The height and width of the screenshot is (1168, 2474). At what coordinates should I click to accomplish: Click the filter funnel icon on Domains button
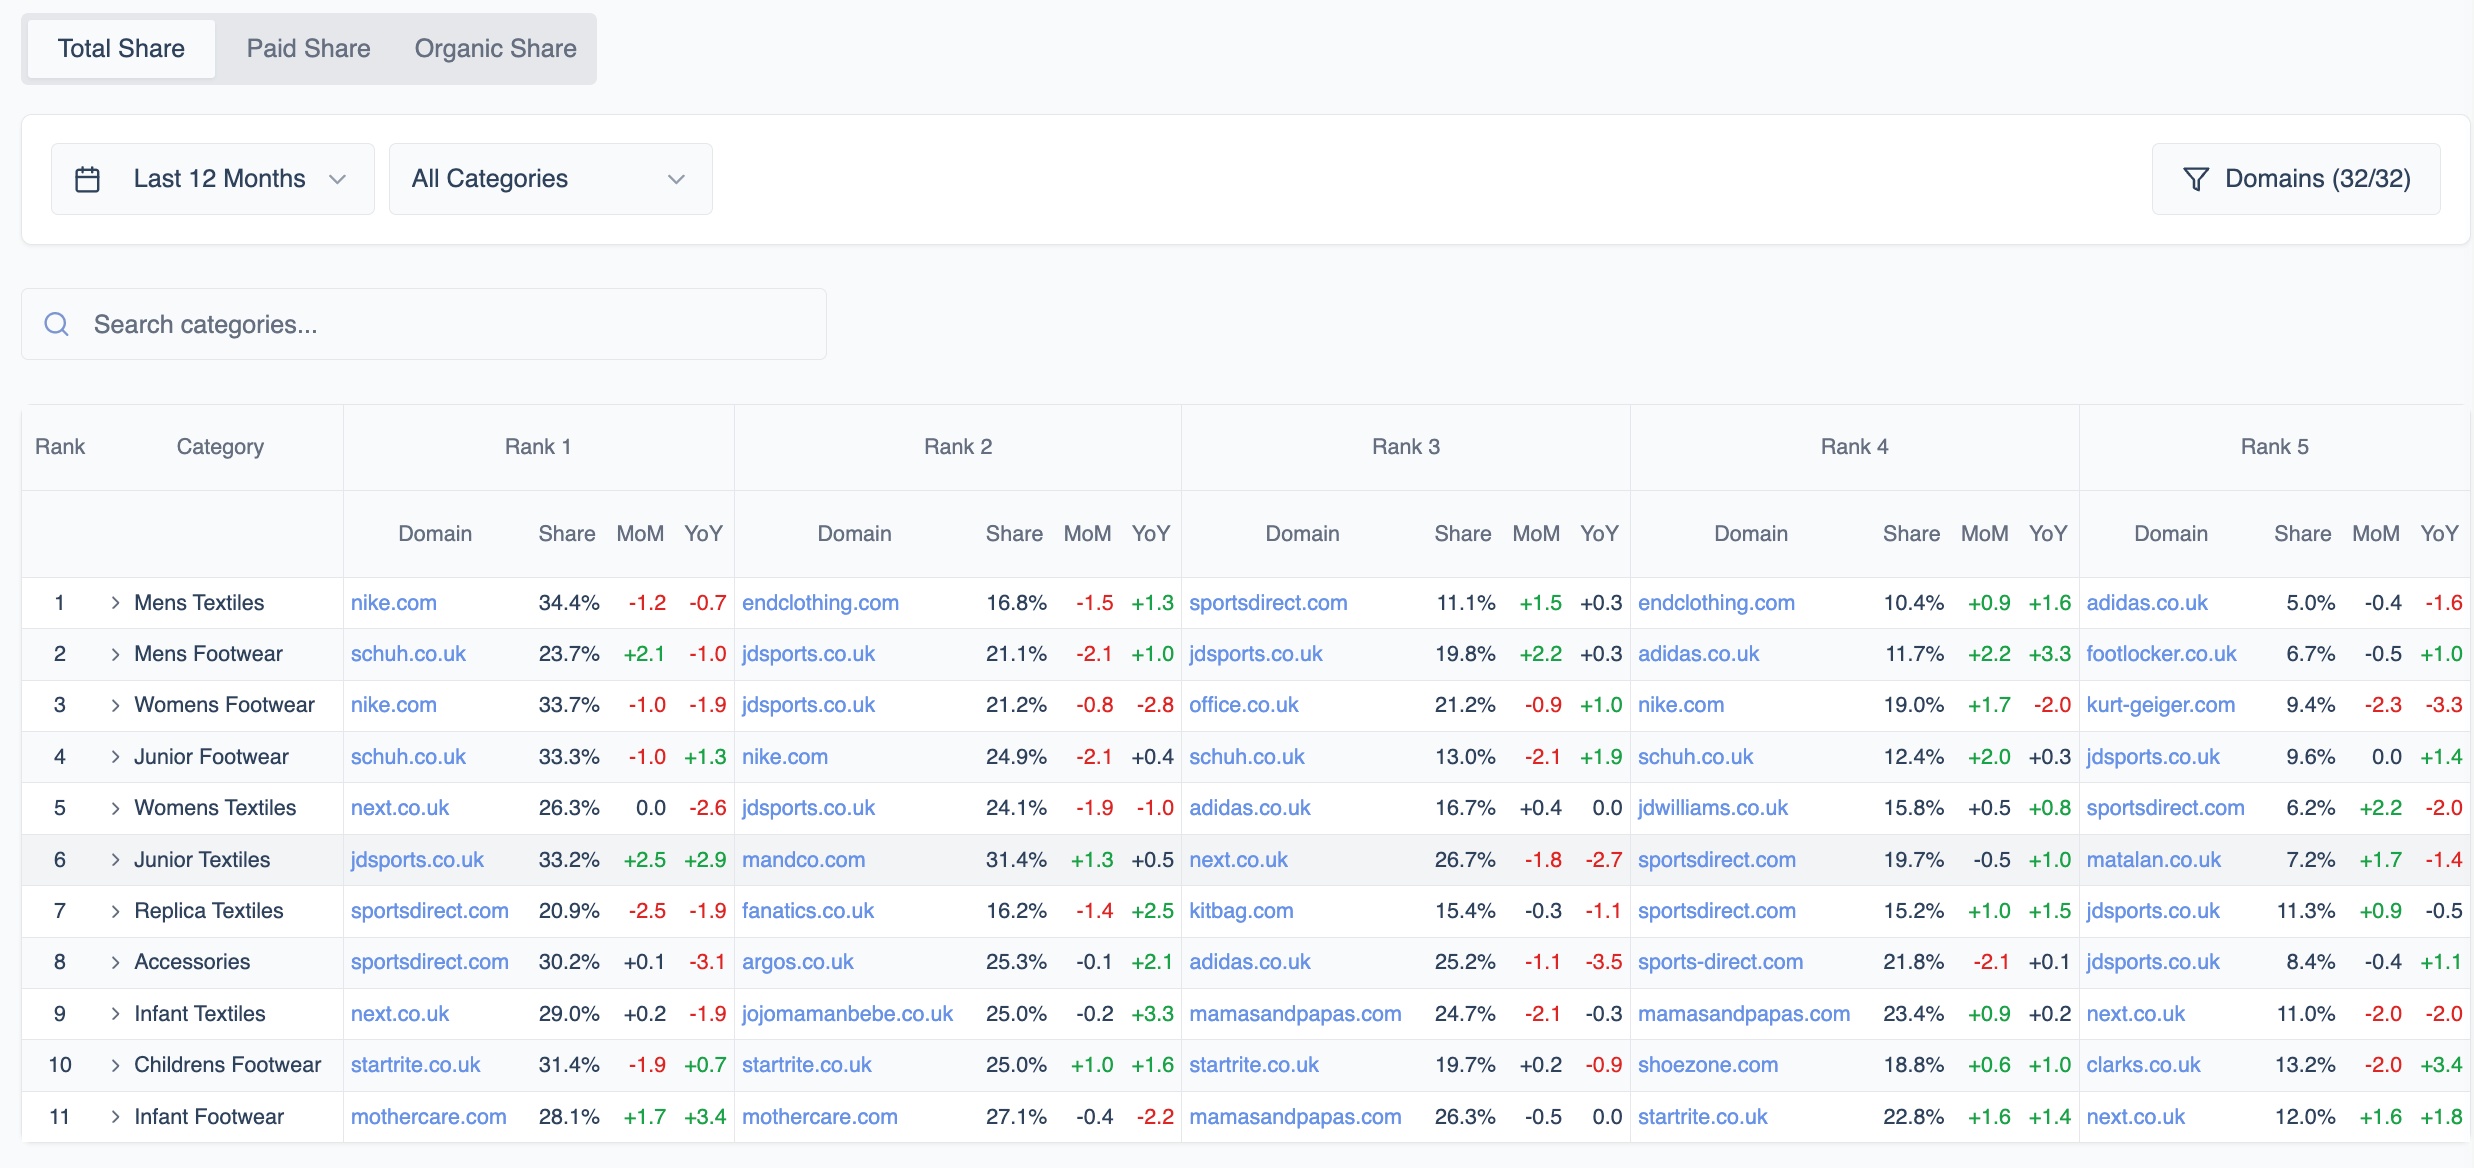[2196, 179]
